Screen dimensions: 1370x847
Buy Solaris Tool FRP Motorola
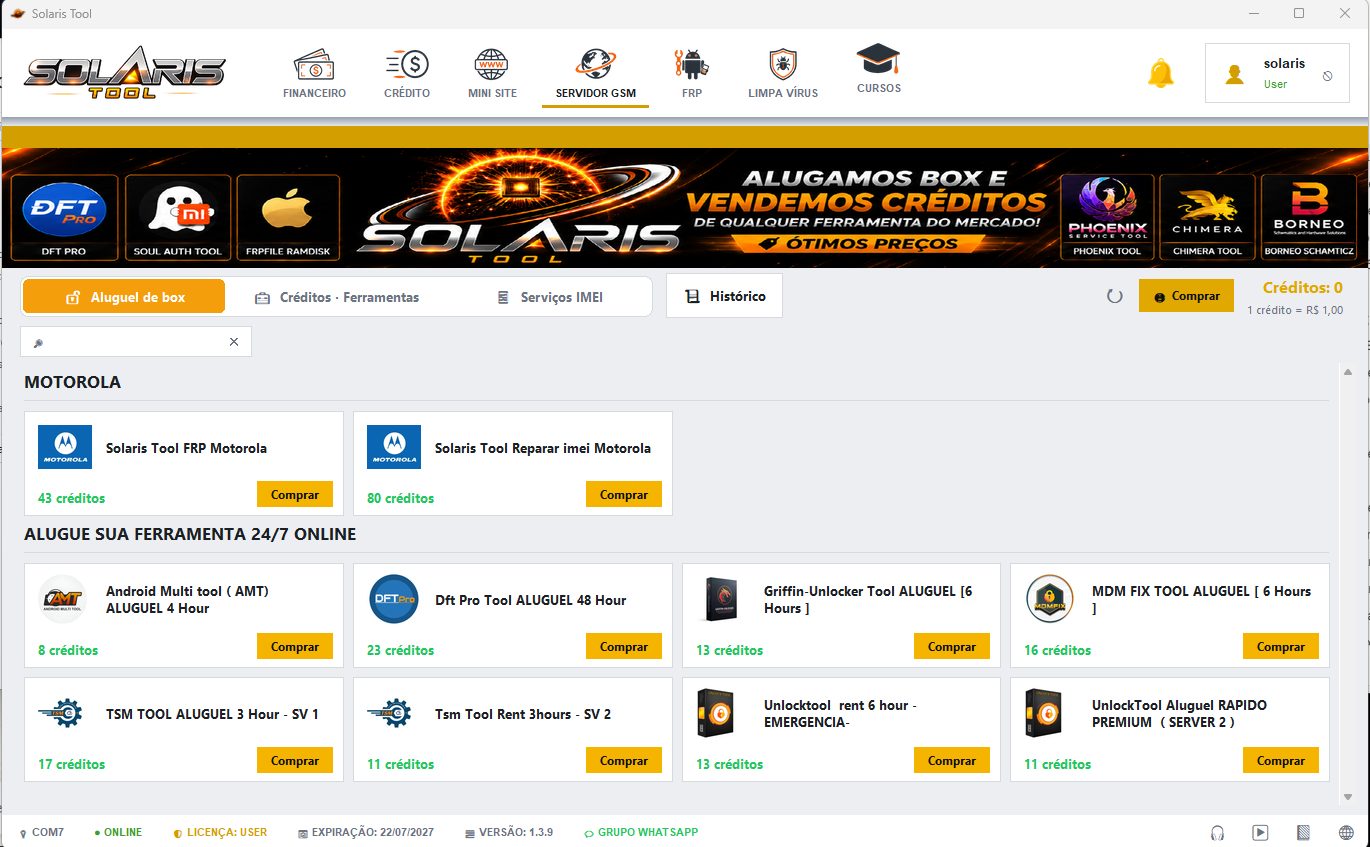295,495
